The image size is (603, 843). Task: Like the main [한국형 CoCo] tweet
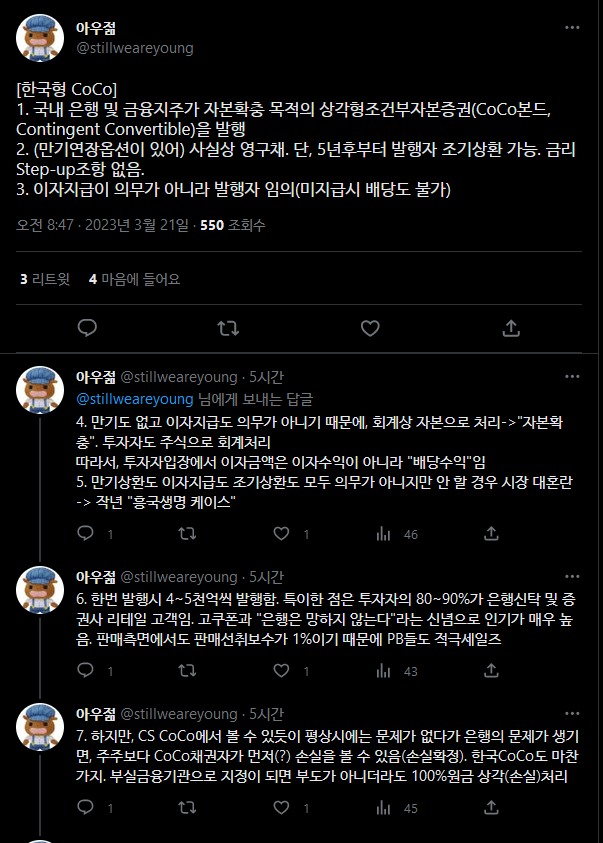tap(370, 327)
